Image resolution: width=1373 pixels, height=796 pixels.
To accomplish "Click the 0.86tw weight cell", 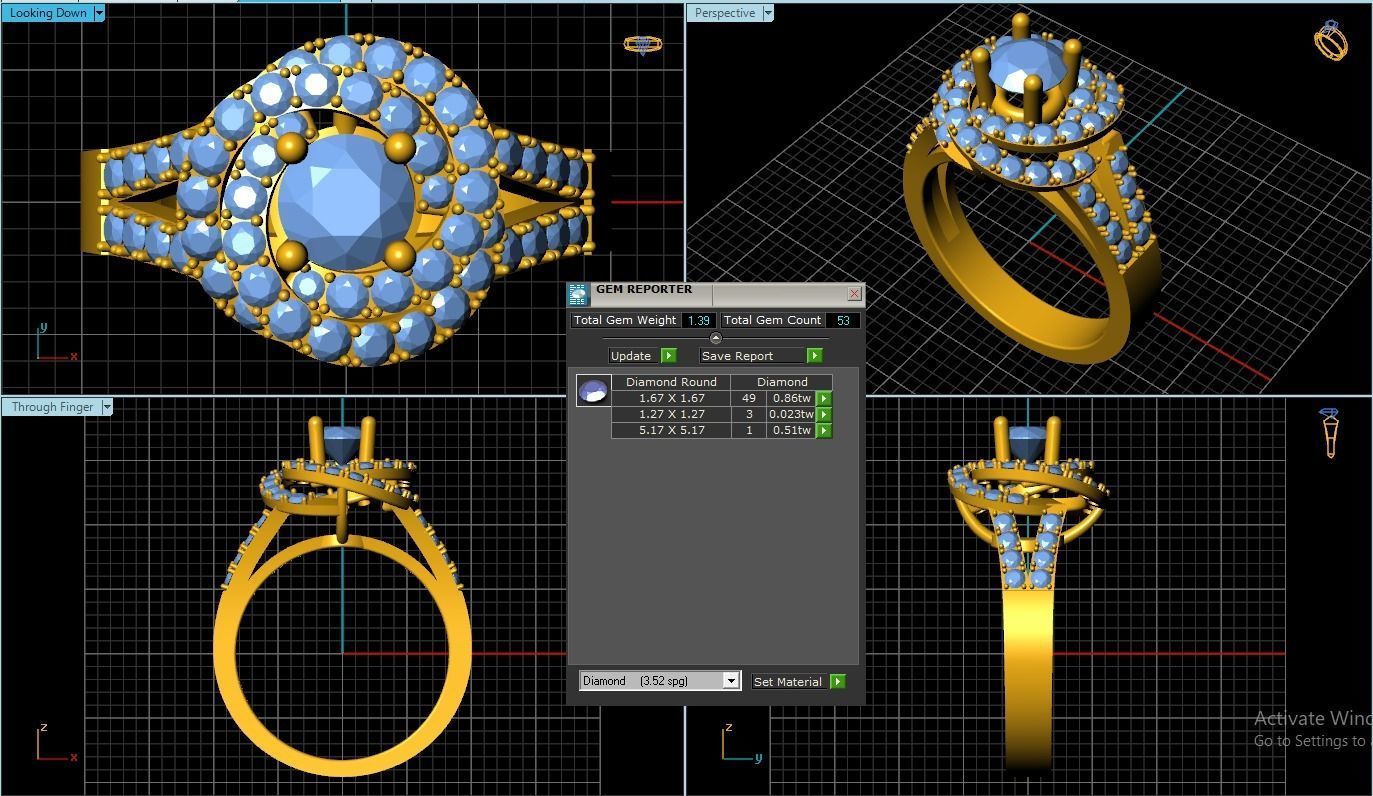I will pyautogui.click(x=792, y=398).
